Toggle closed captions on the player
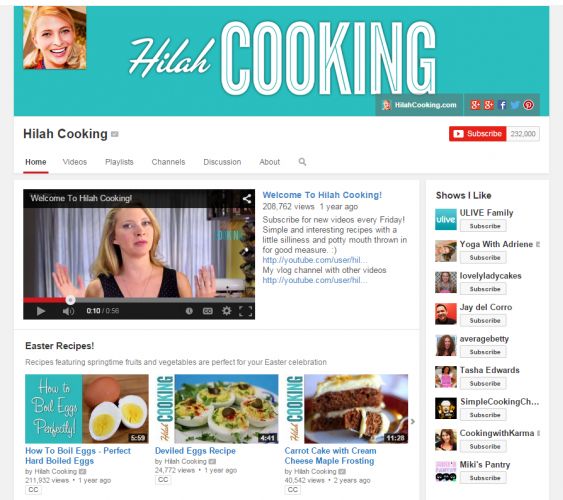The image size is (563, 500). click(208, 311)
